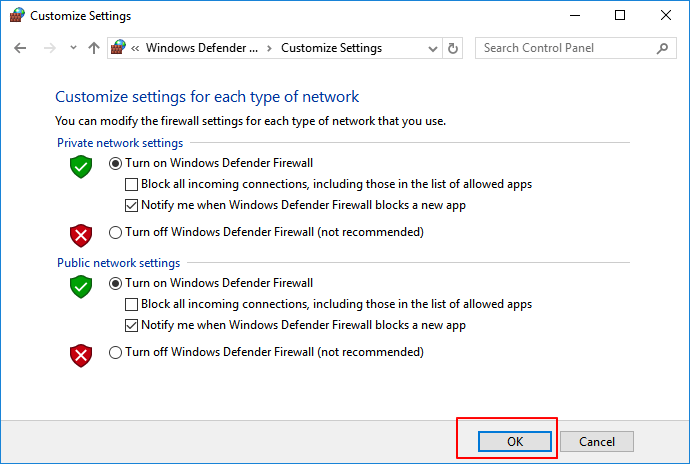Click the Forward navigation arrow

pyautogui.click(x=48, y=48)
